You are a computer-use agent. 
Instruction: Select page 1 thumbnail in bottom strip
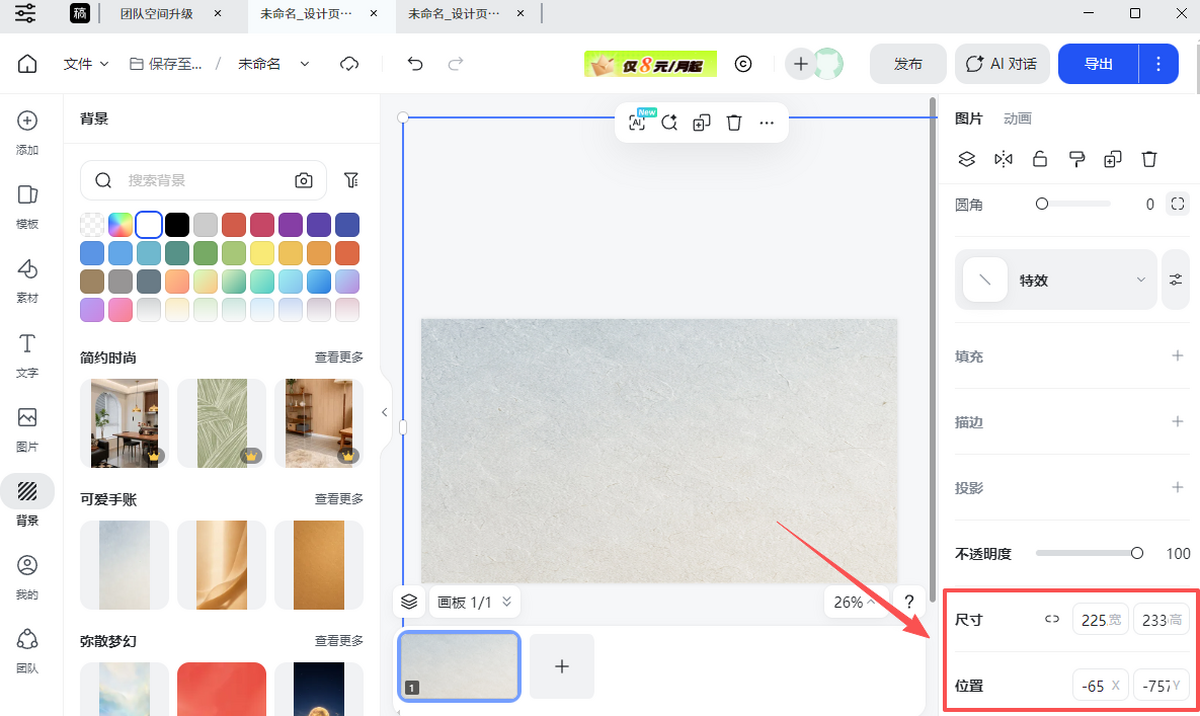(459, 667)
